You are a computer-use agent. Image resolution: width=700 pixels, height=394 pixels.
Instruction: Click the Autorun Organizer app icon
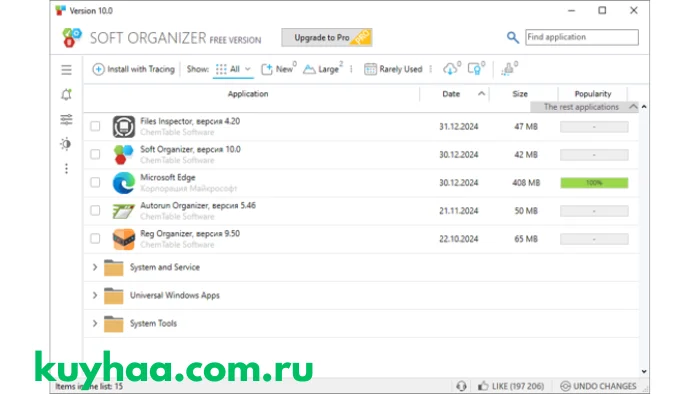124,211
